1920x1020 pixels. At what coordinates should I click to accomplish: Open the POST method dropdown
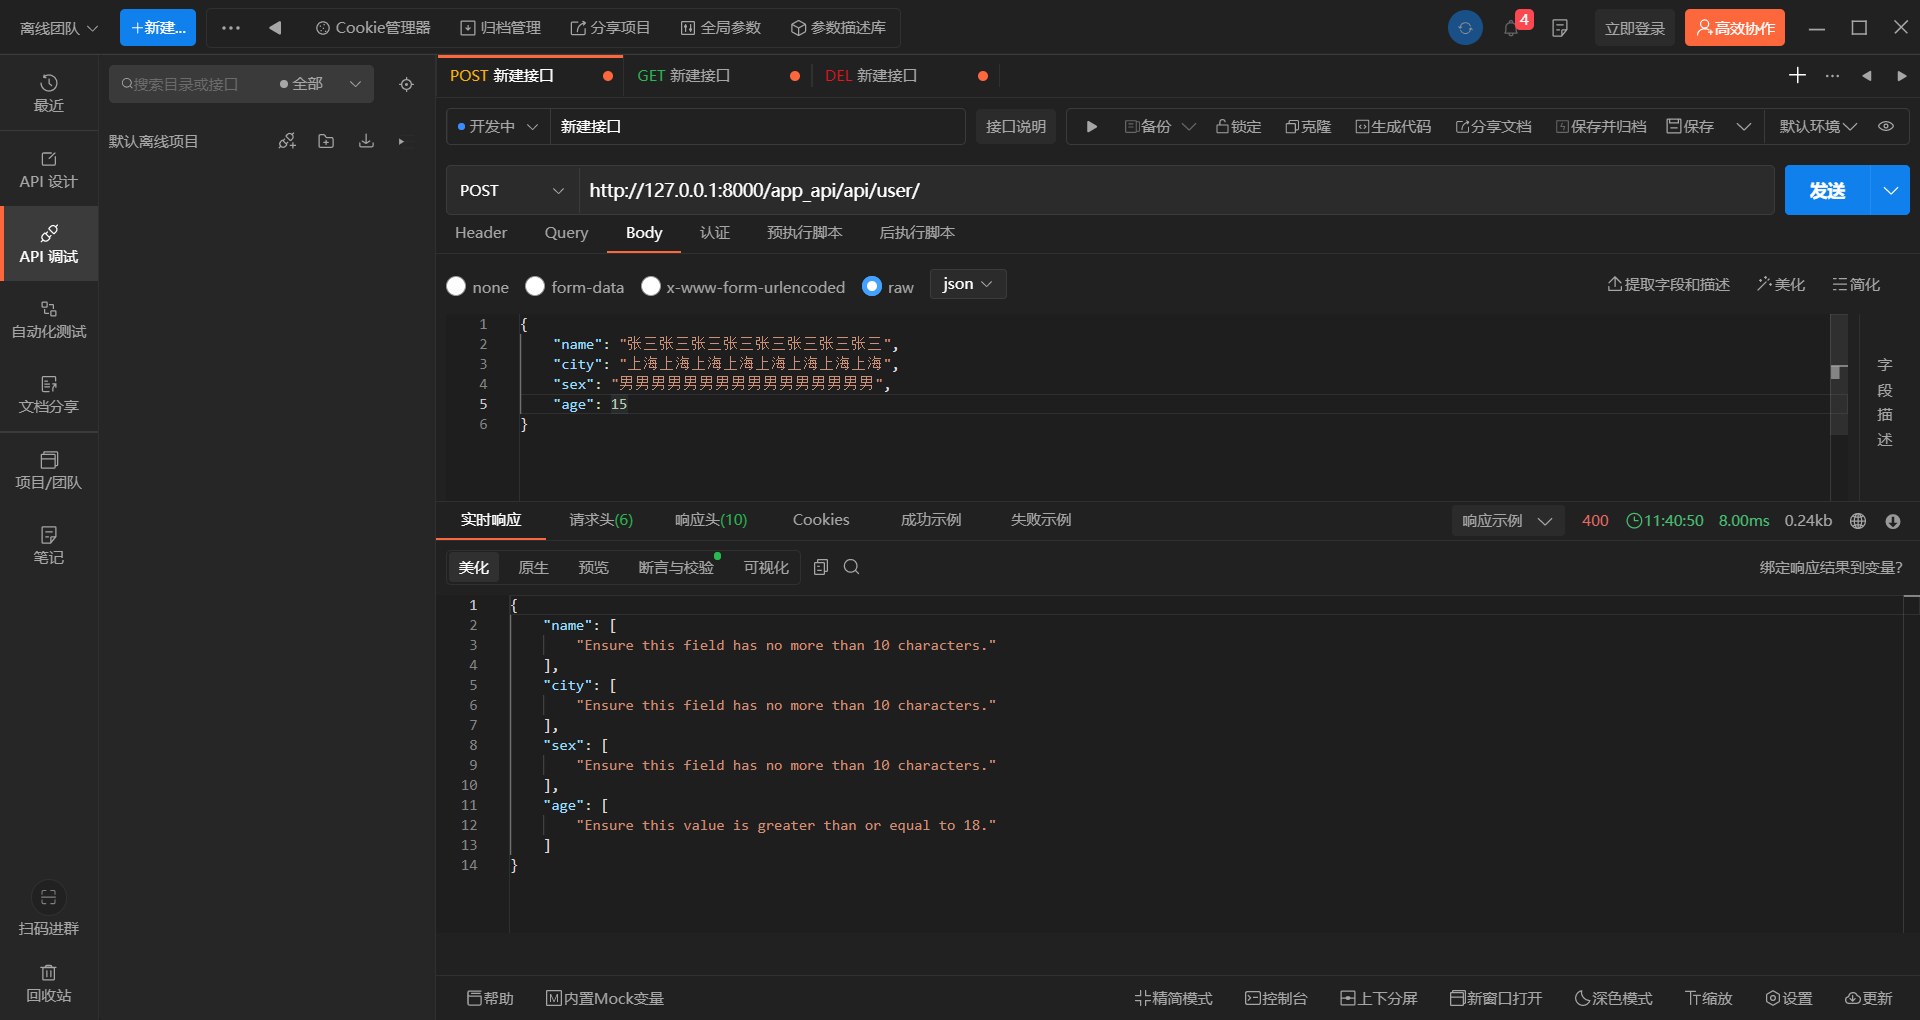(x=512, y=190)
